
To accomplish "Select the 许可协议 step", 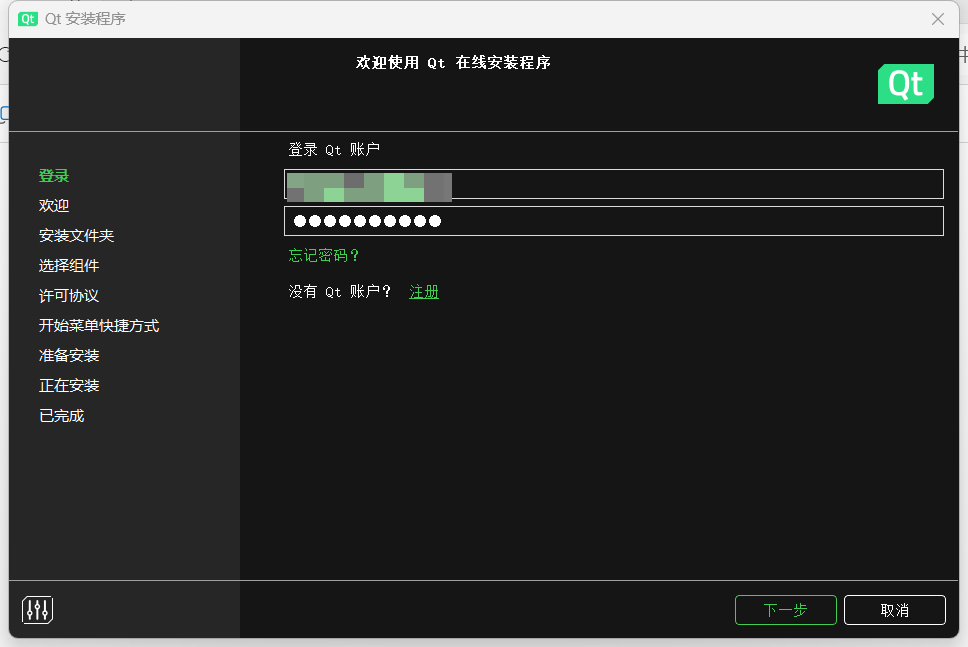I will [69, 296].
